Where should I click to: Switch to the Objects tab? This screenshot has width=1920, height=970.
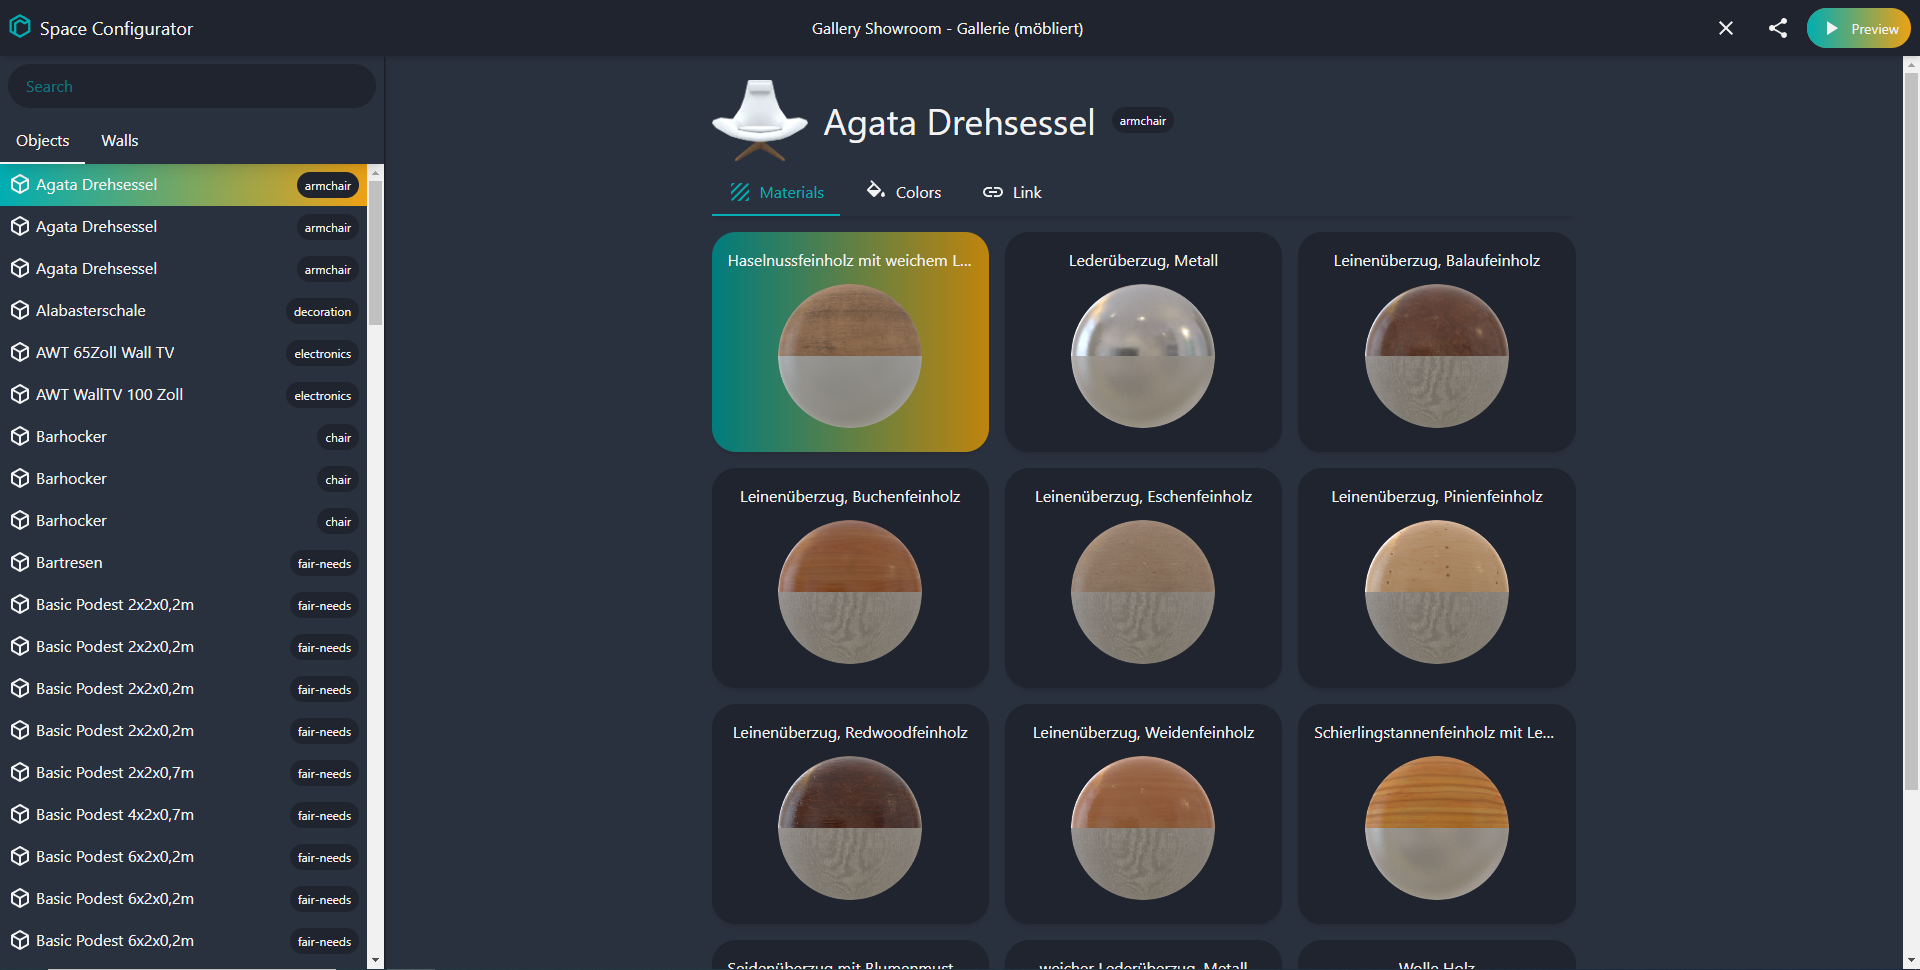point(43,140)
